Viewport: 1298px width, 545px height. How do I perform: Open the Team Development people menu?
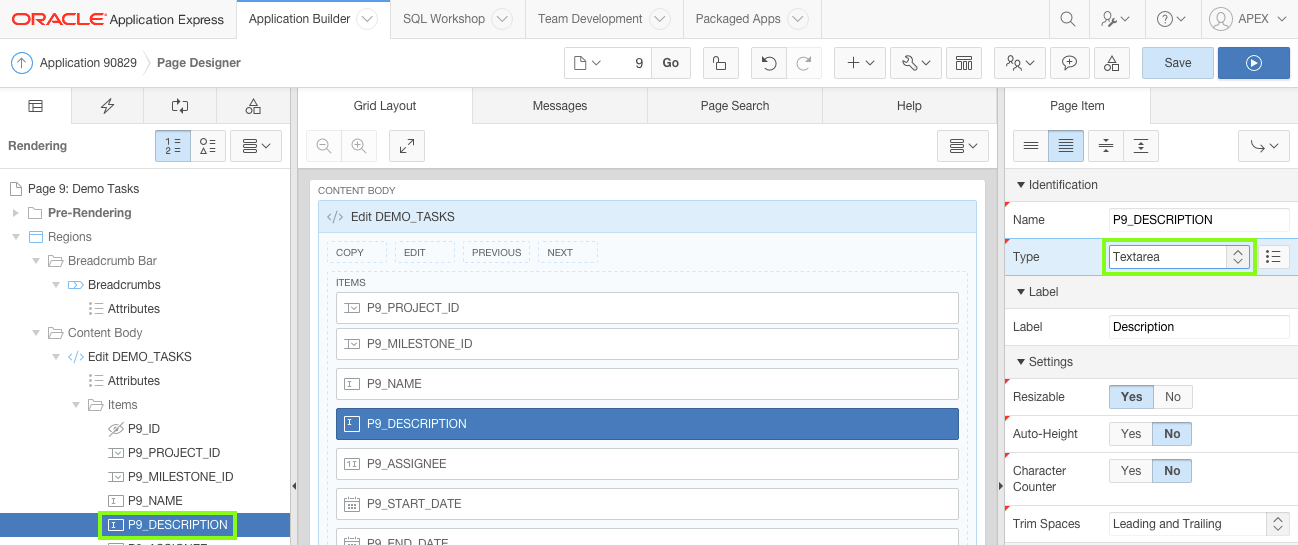[x=1020, y=63]
